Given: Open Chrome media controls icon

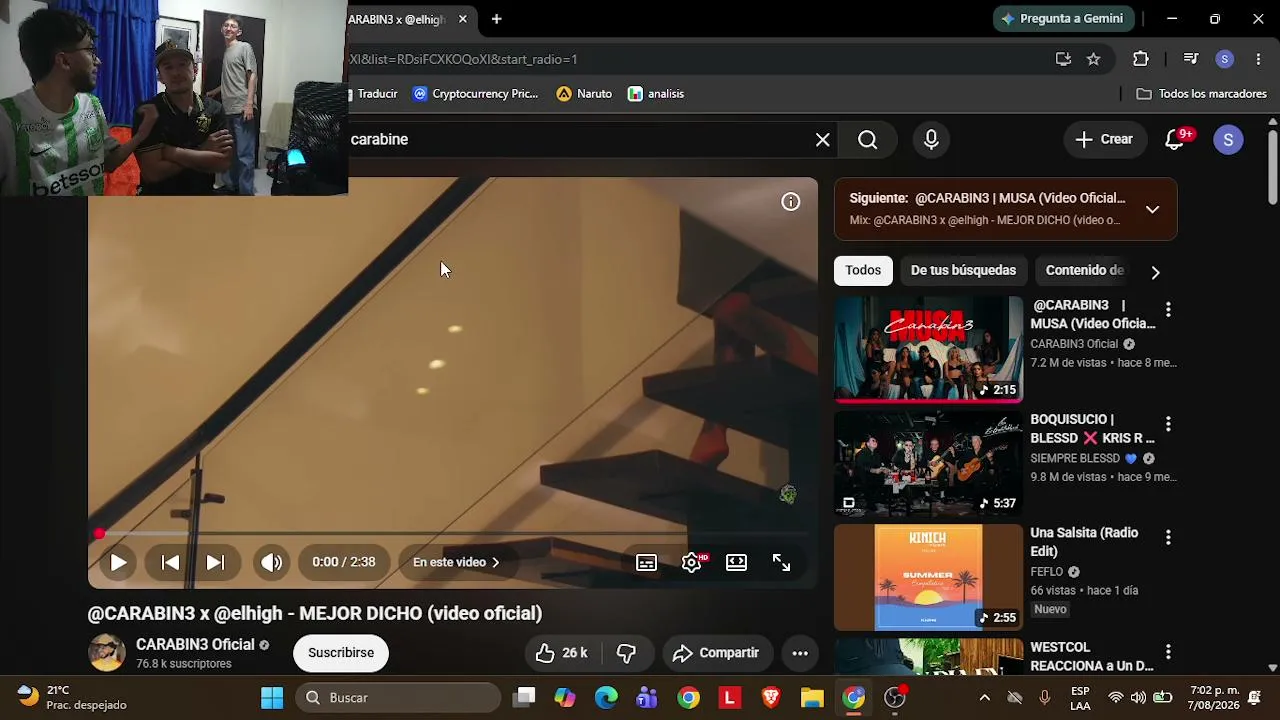Looking at the screenshot, I should tap(1190, 59).
